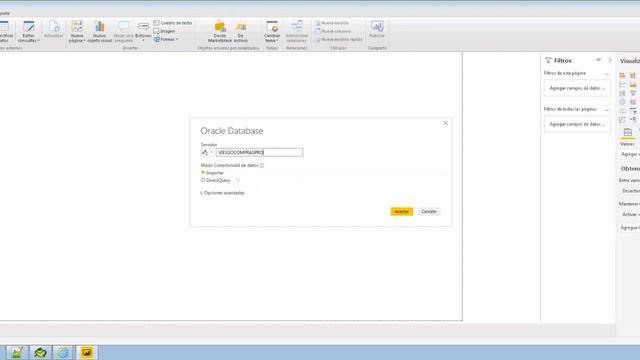The image size is (640, 360).
Task: Toggle Filtros pane visibility eye icon
Action: (598, 60)
